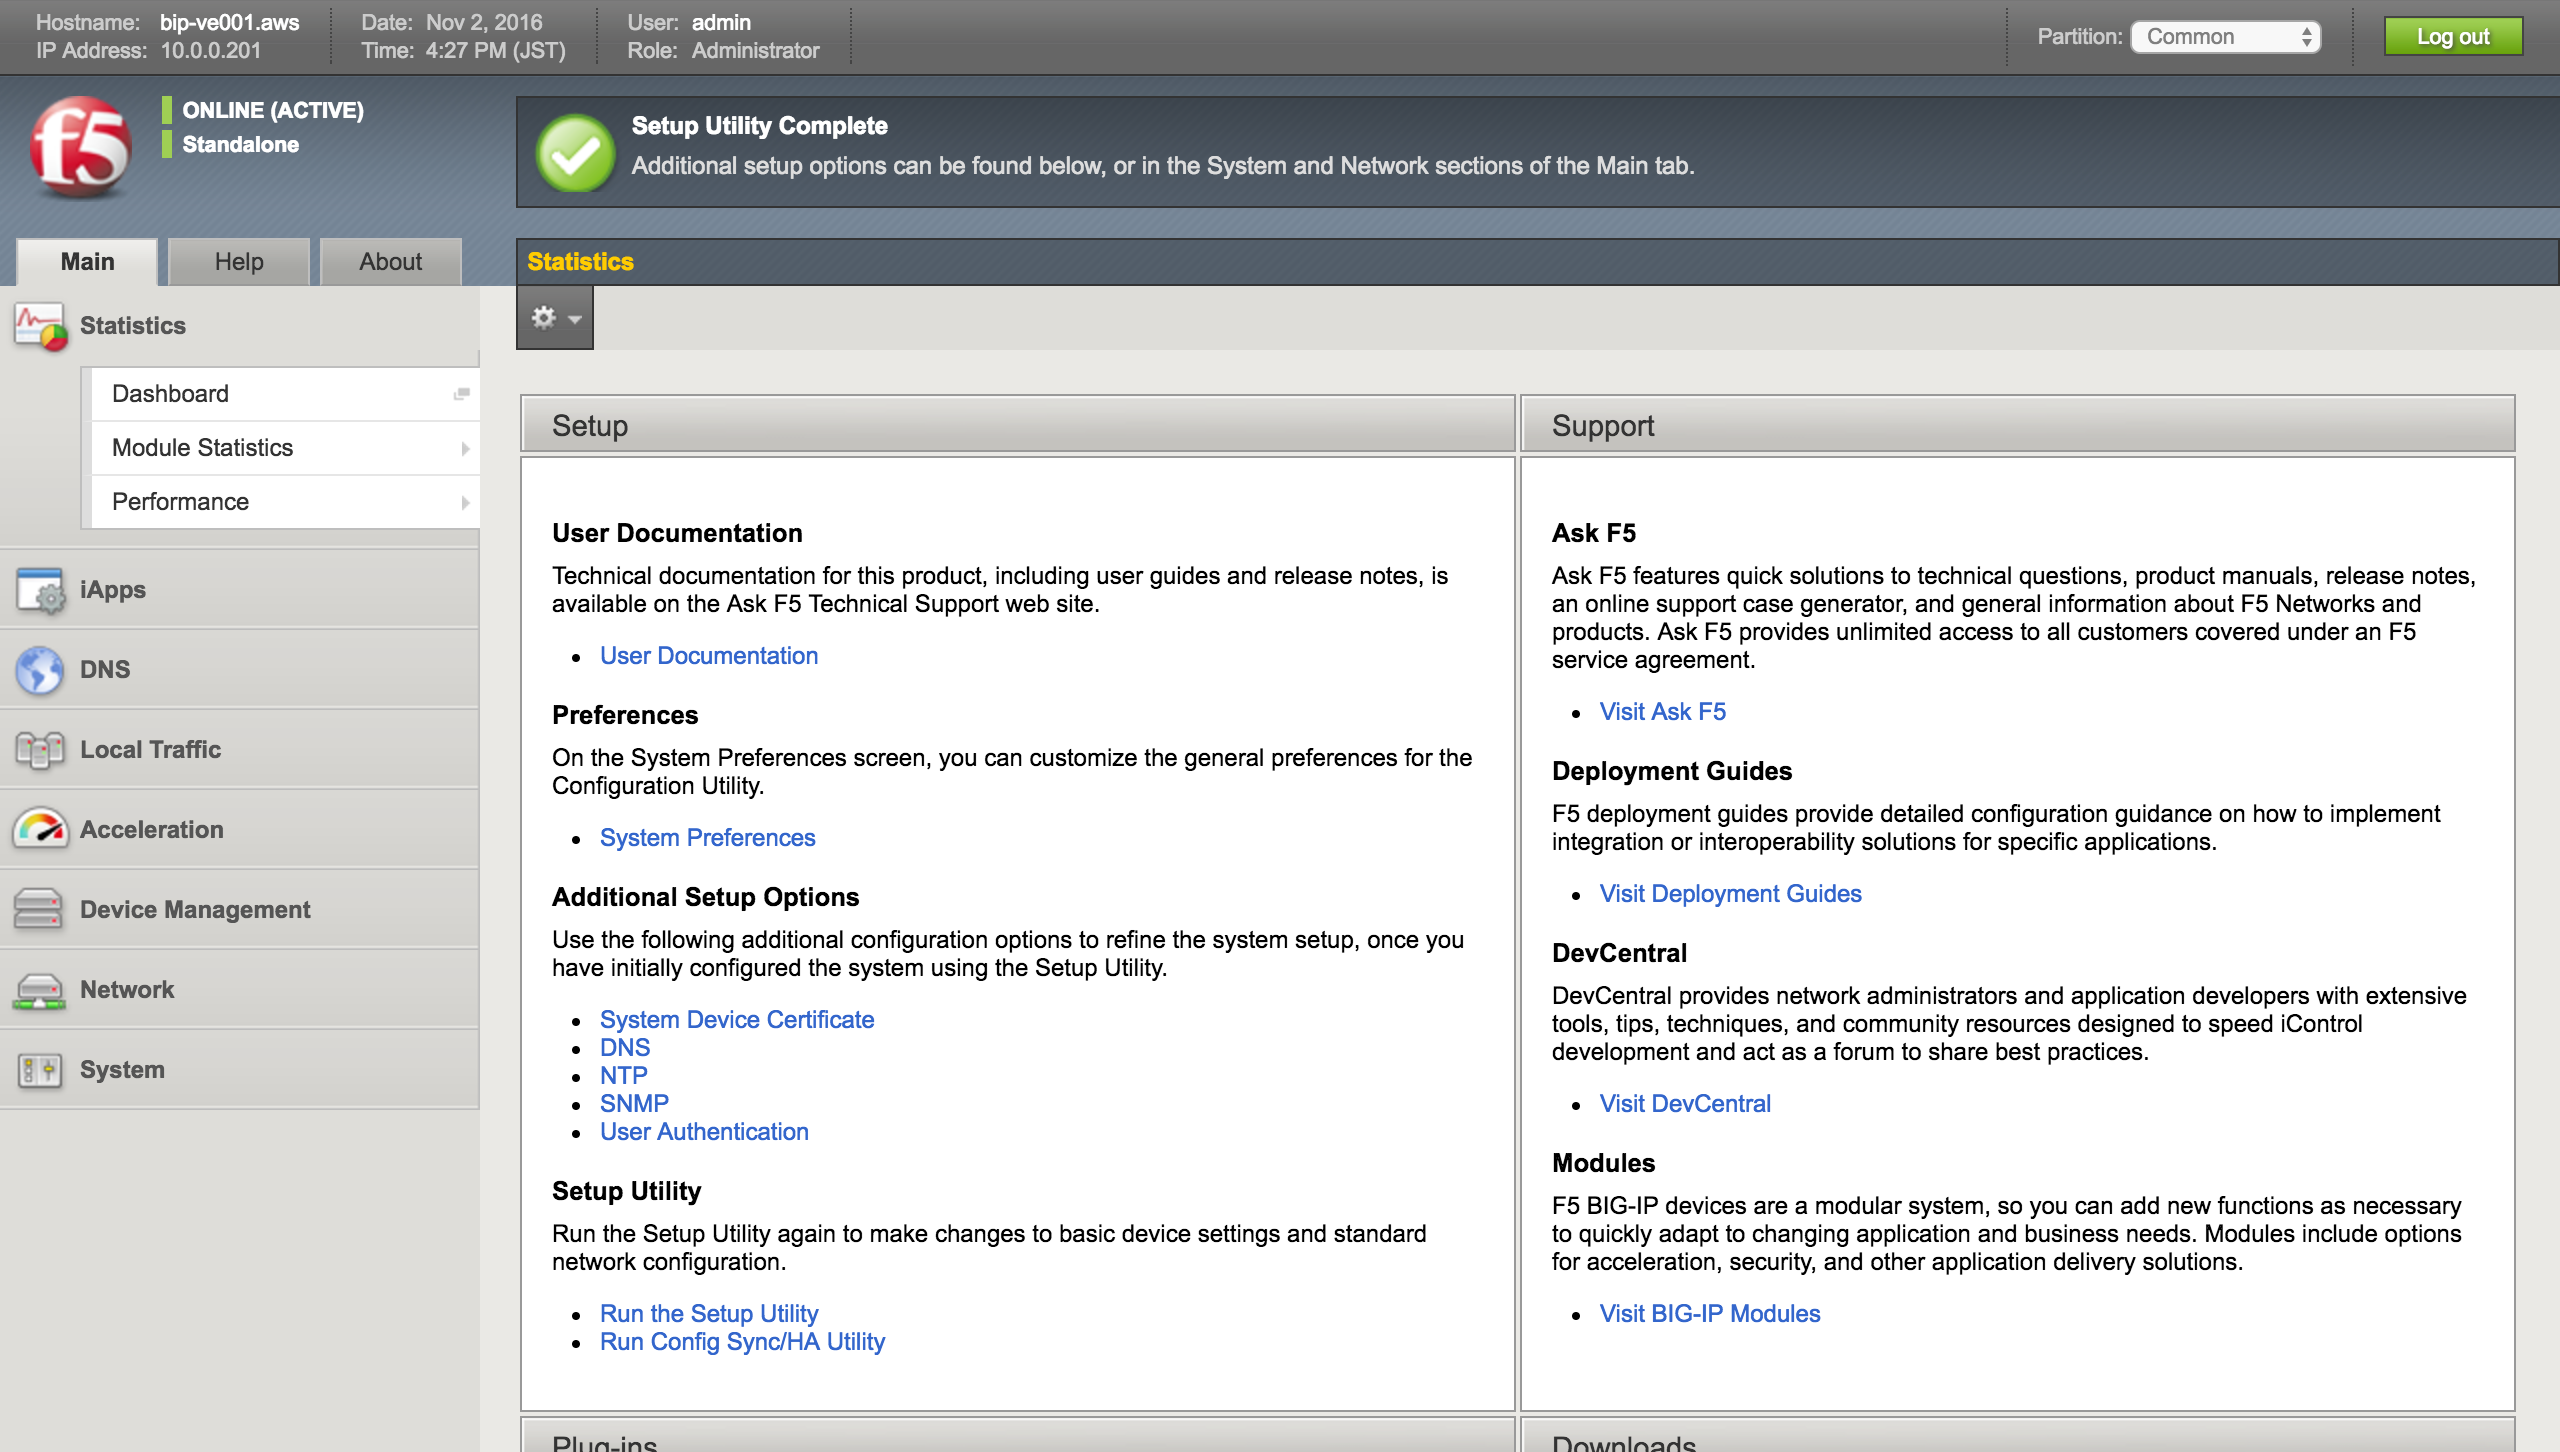The image size is (2560, 1452).
Task: Switch to the Help tab
Action: pyautogui.click(x=239, y=262)
